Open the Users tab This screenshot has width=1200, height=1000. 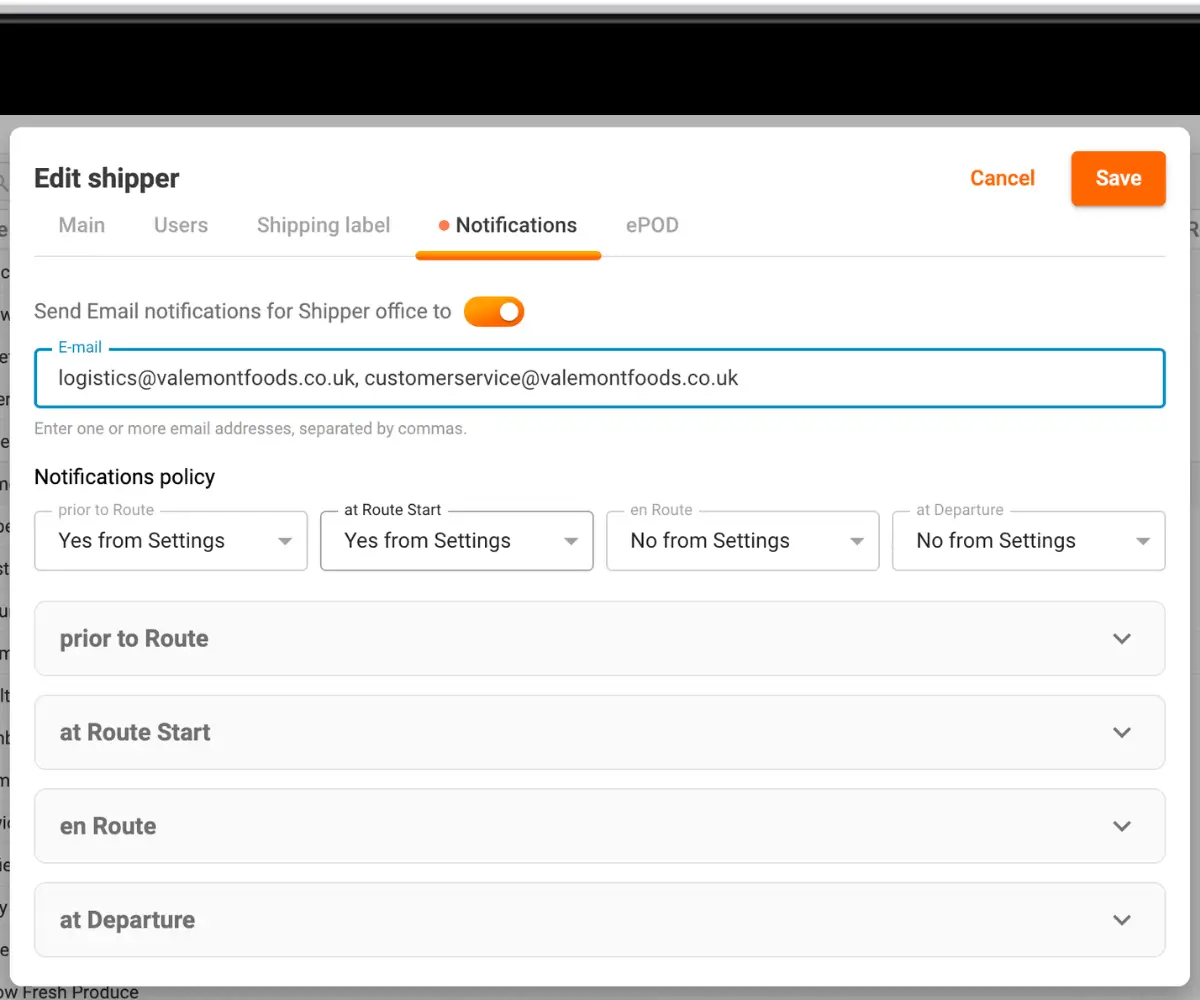pos(181,225)
